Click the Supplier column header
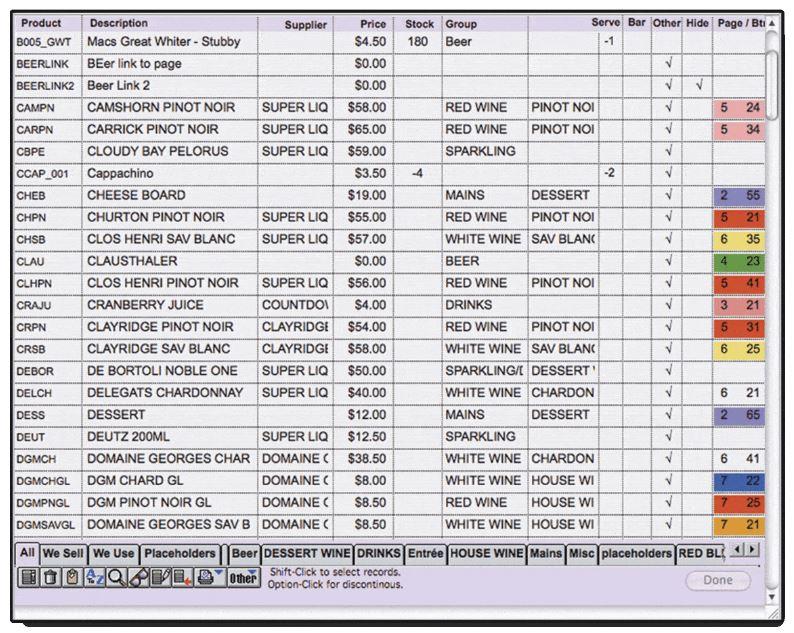Viewport: 794px width, 633px height. 305,24
